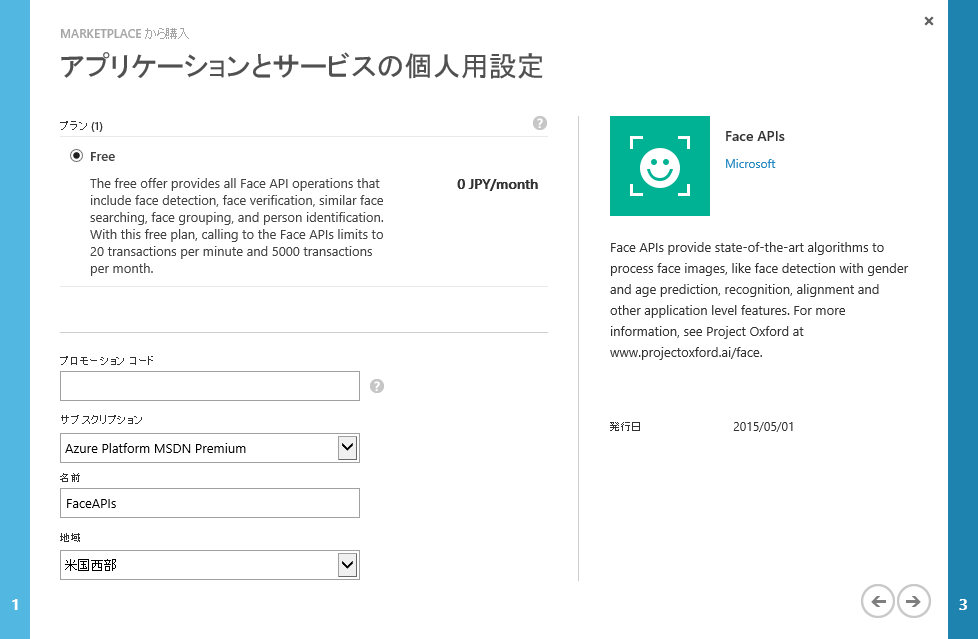Viewport: 978px width, 639px height.
Task: Switch to blade panel 1 on left edge
Action: pyautogui.click(x=14, y=603)
